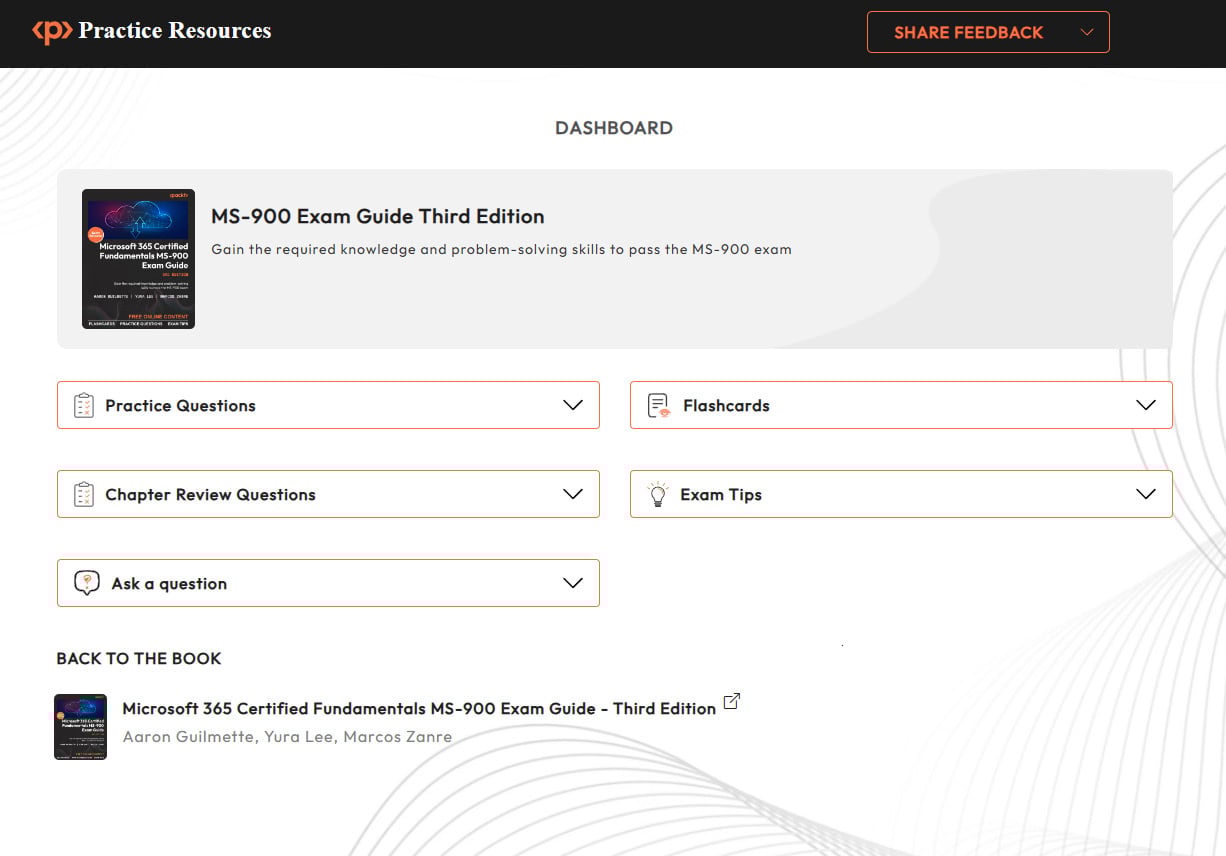Click the SHARE FEEDBACK button
Viewport: 1226px width, 856px height.
[967, 31]
